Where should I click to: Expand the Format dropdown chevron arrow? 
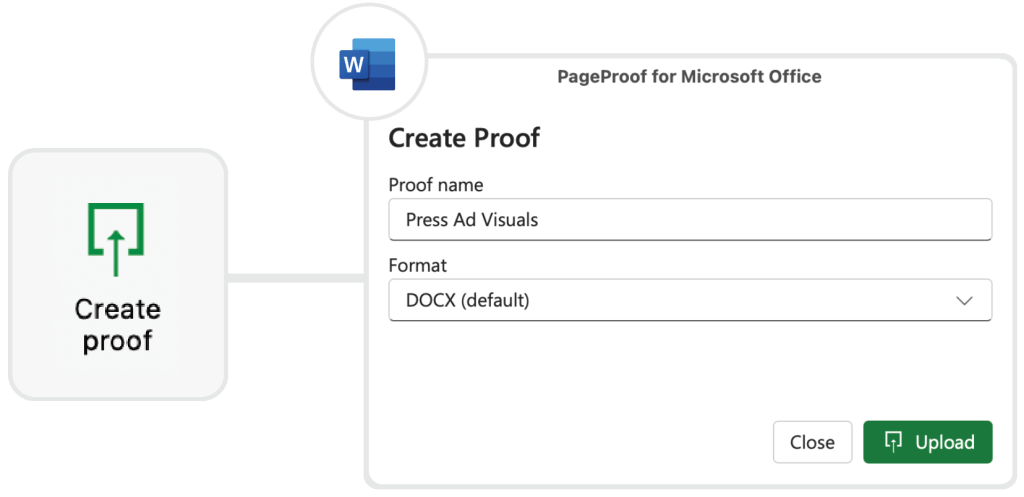click(964, 300)
